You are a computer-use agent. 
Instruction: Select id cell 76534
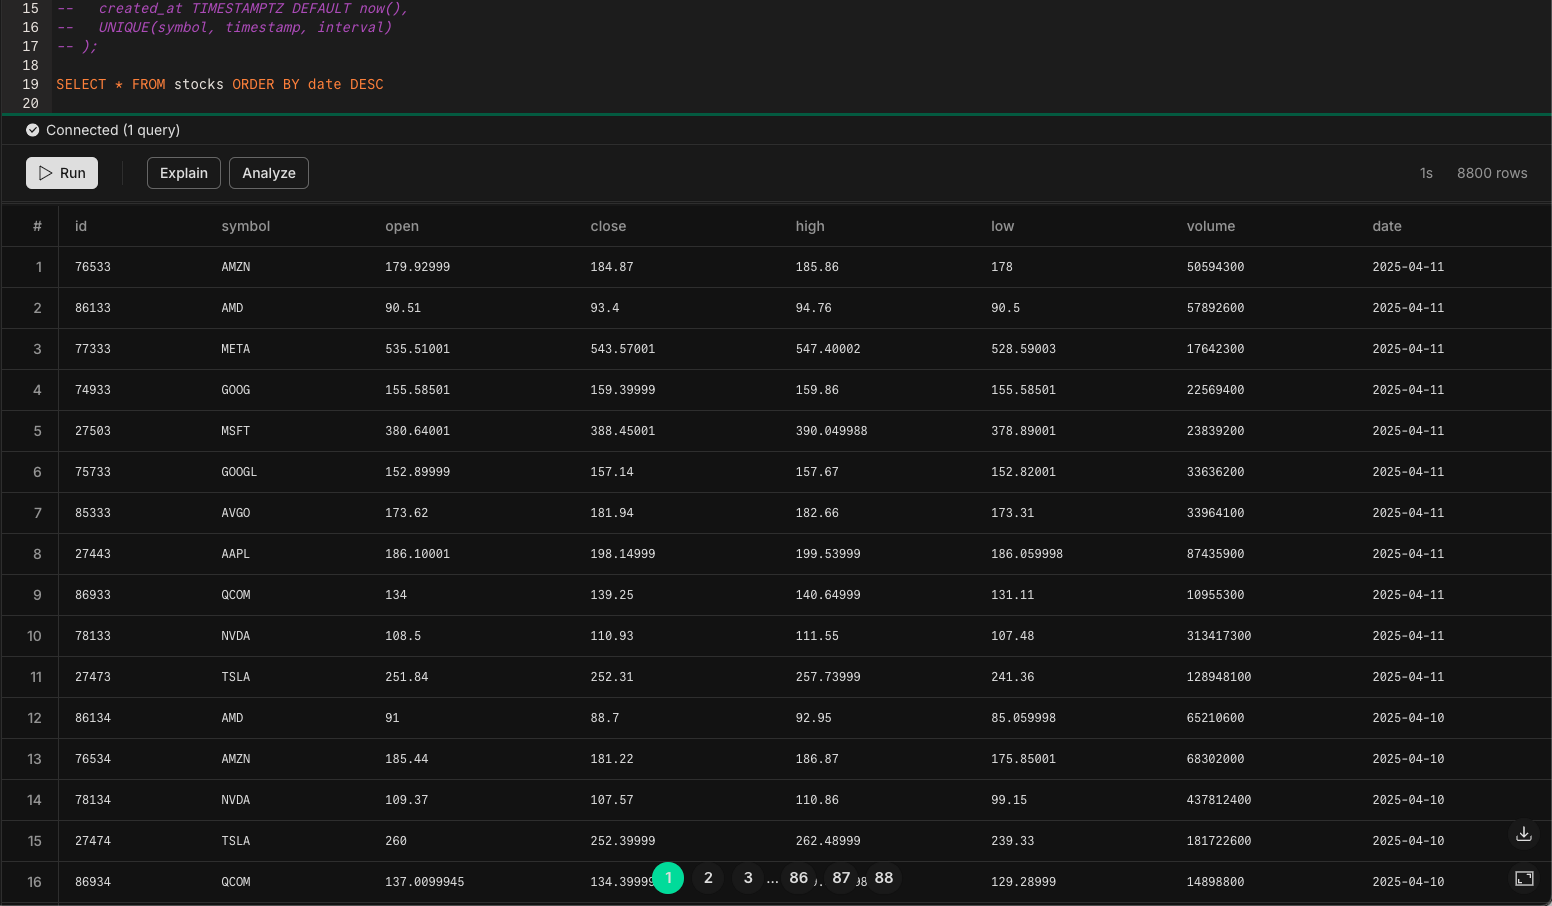point(93,759)
